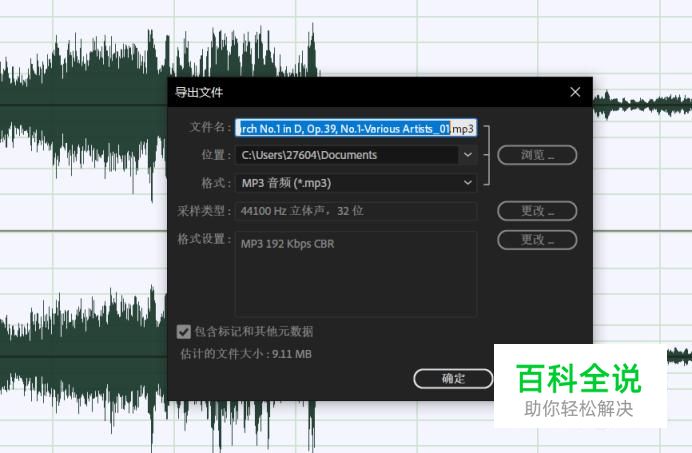The image size is (692, 453).
Task: Click the 确定 confirm button
Action: coord(453,379)
